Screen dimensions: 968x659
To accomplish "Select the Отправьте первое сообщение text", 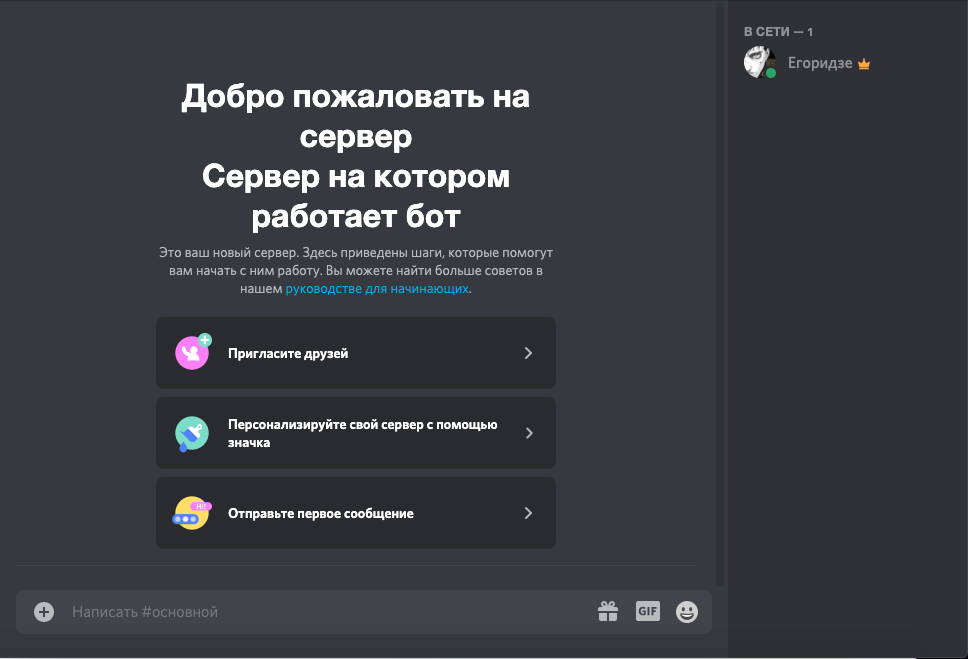I will click(320, 513).
